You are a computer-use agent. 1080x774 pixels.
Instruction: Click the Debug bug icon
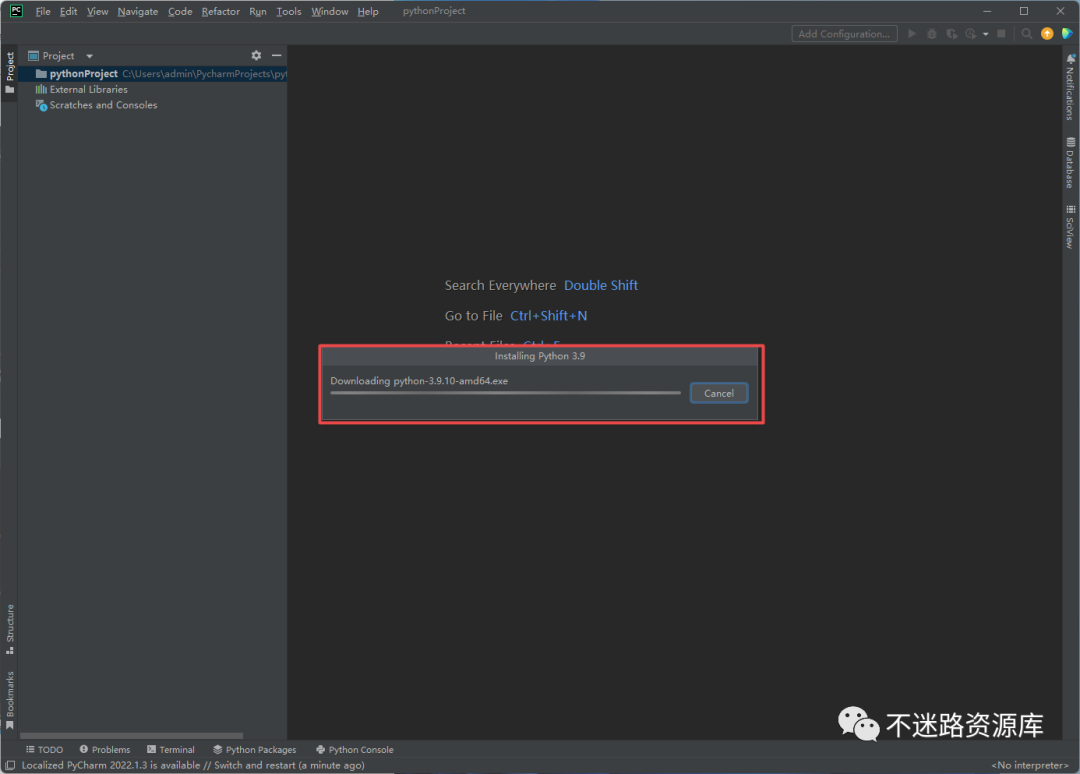pos(932,34)
